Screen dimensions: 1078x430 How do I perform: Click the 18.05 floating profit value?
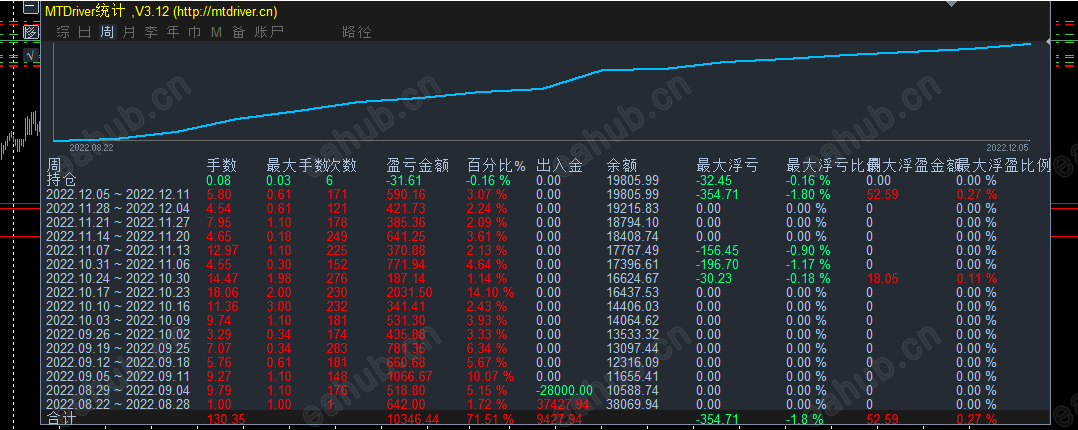tap(881, 279)
